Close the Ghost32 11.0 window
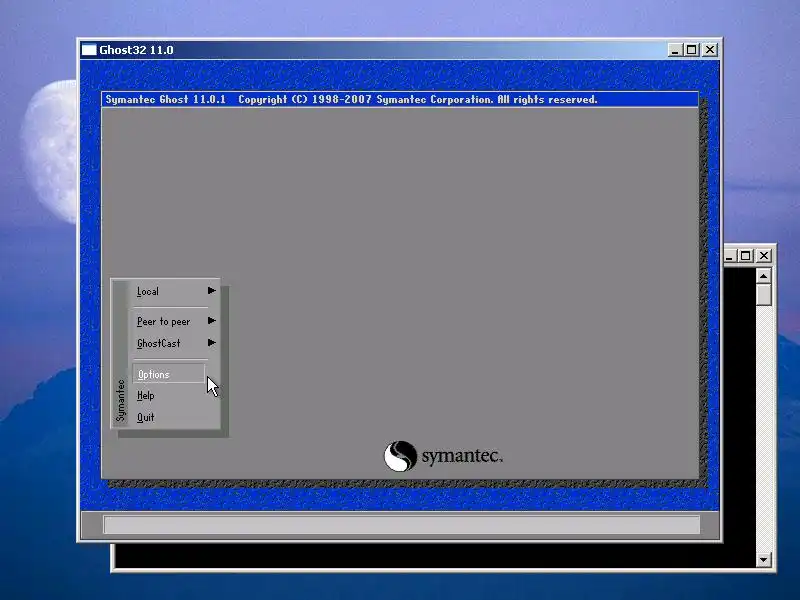The image size is (800, 600). point(710,50)
